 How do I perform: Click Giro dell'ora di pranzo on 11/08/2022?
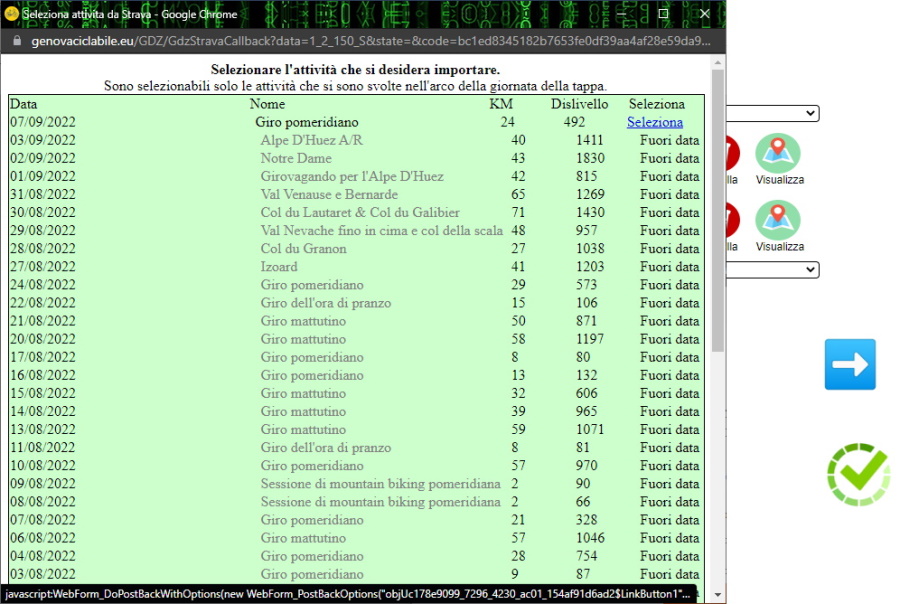[325, 447]
